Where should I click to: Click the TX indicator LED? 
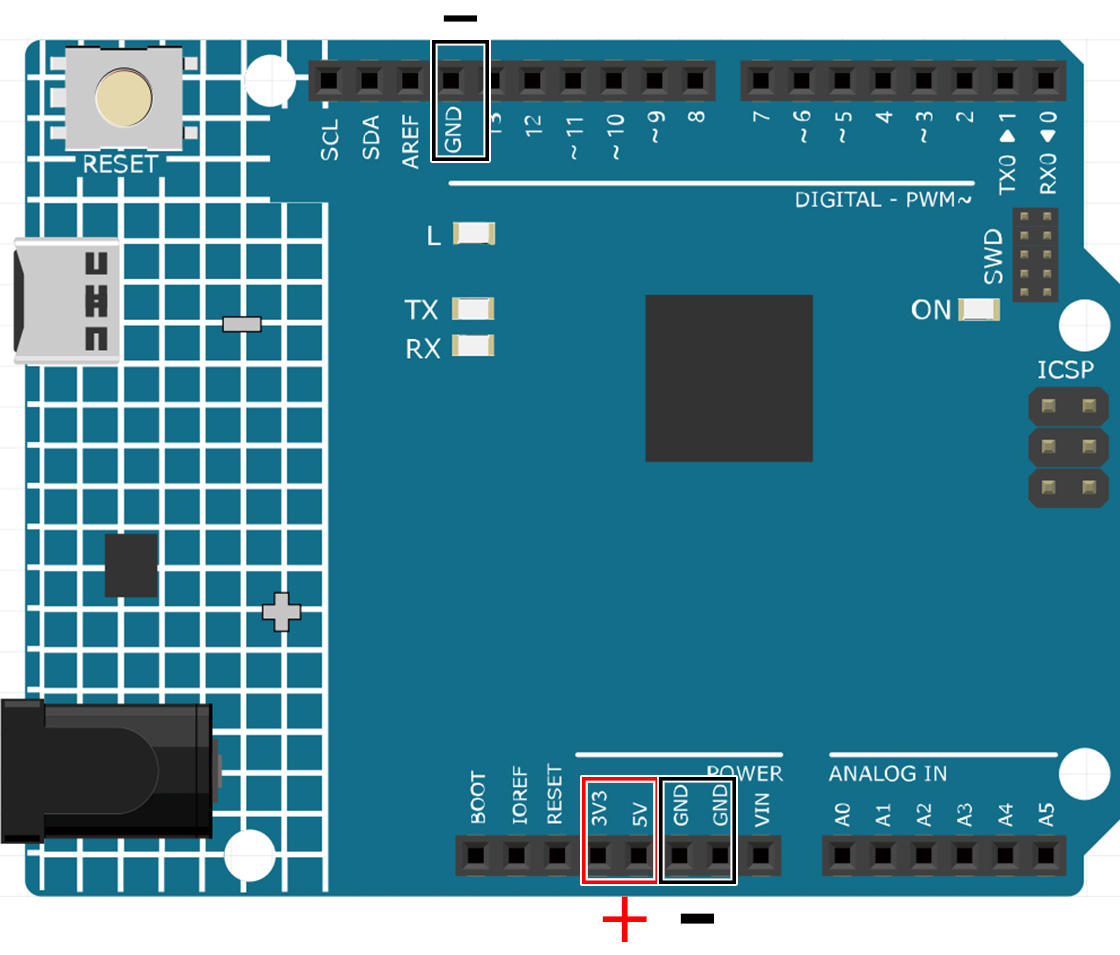click(473, 309)
